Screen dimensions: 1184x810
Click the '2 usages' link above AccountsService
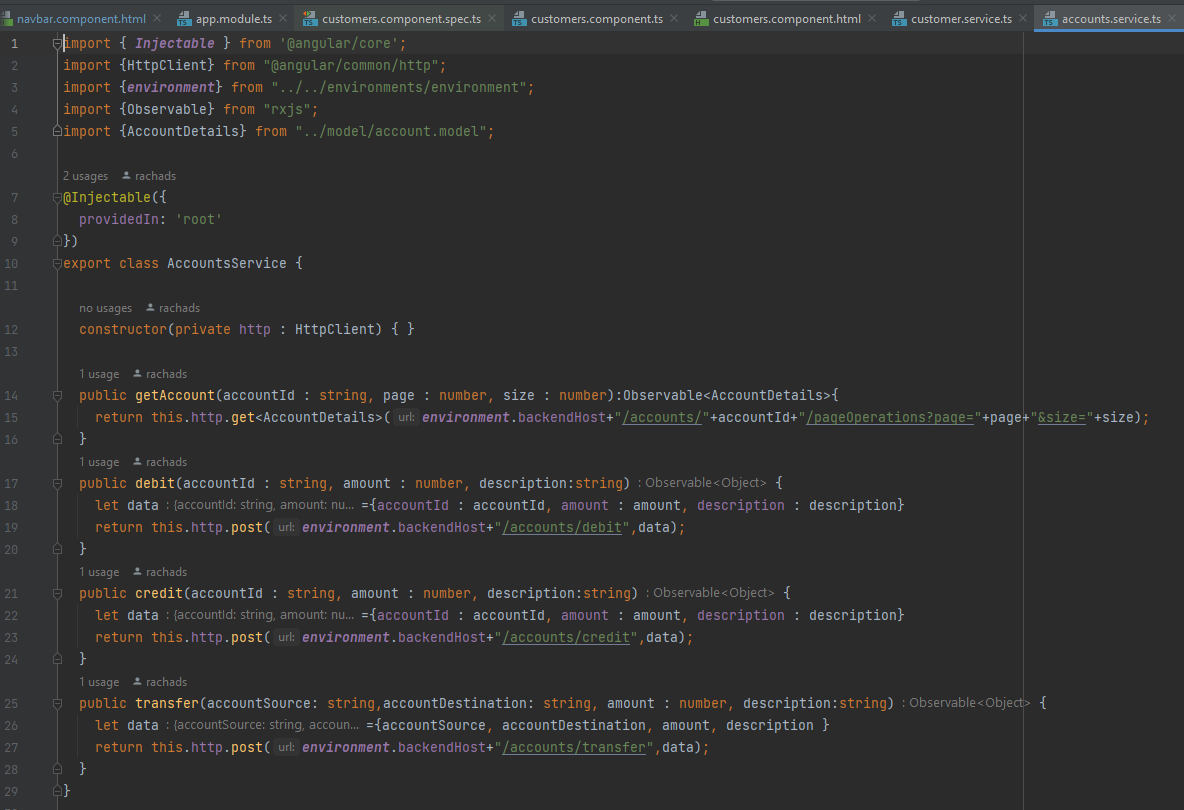pos(86,175)
